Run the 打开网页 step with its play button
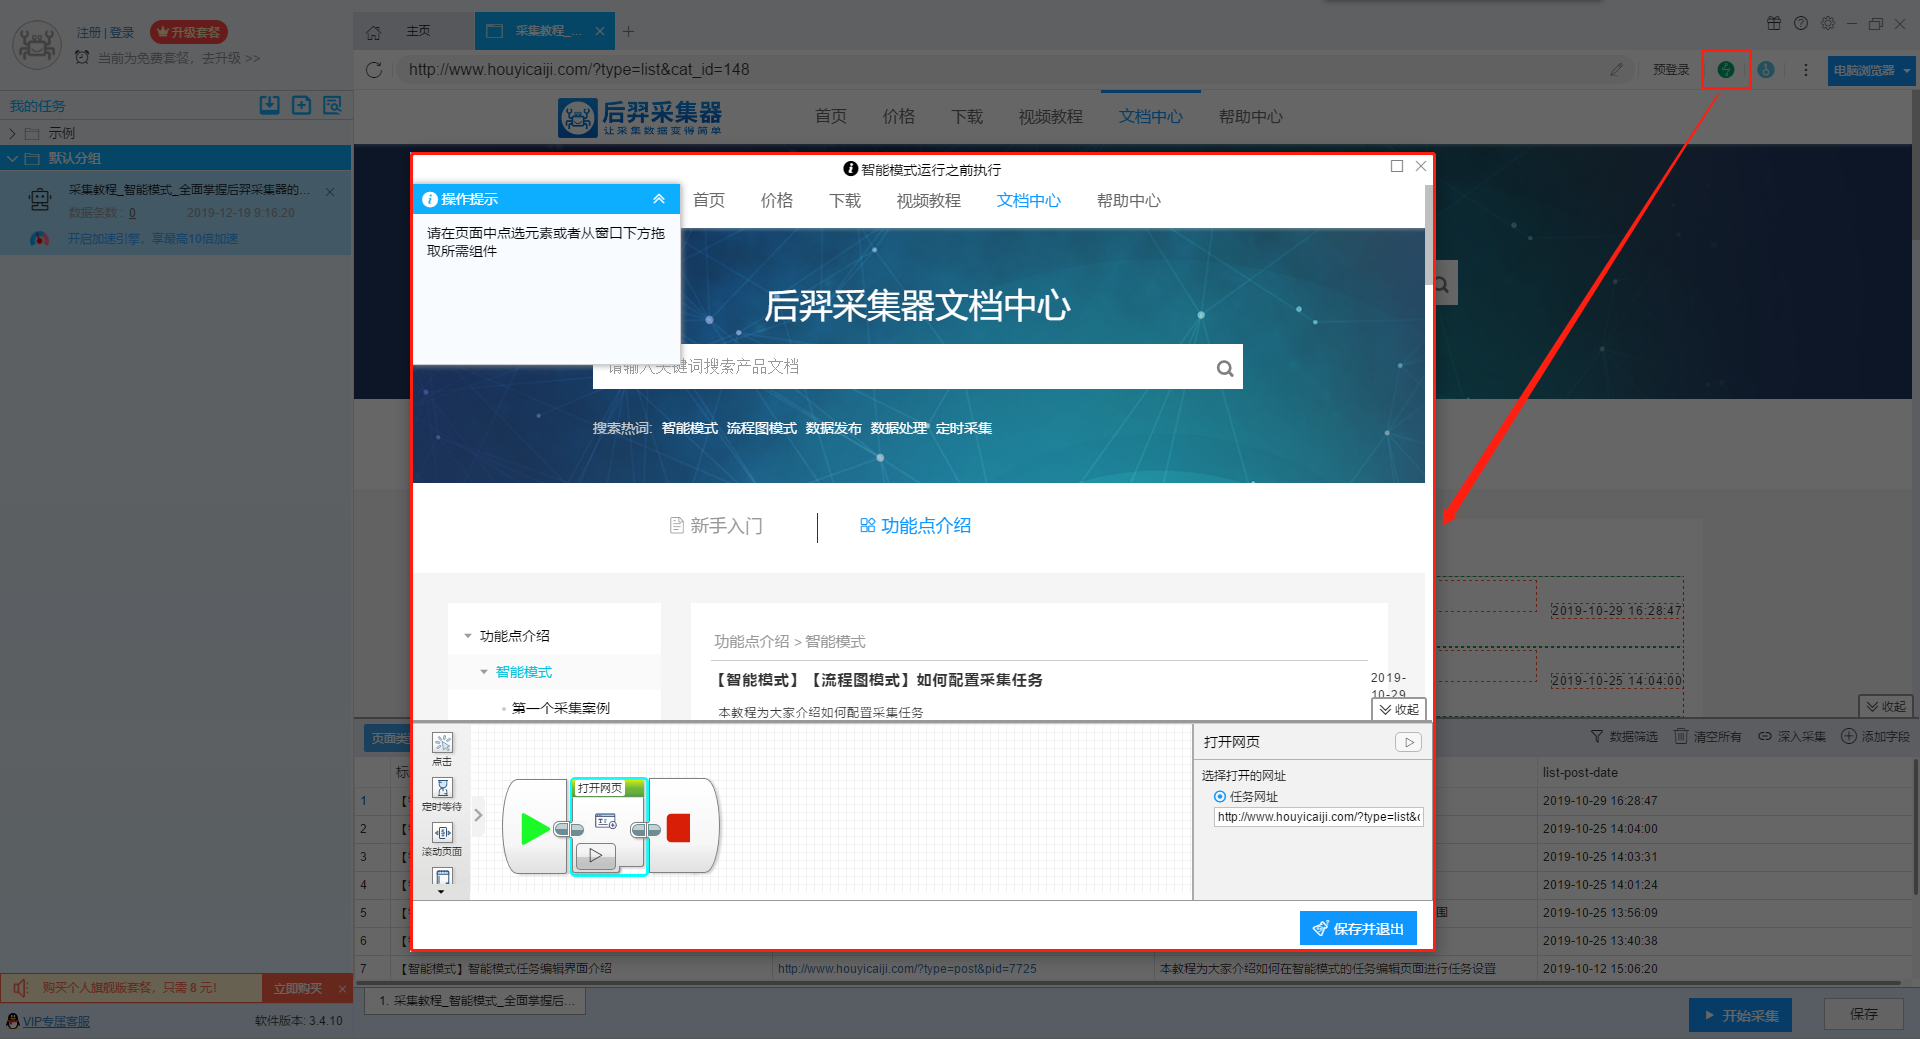The width and height of the screenshot is (1920, 1039). pyautogui.click(x=595, y=855)
